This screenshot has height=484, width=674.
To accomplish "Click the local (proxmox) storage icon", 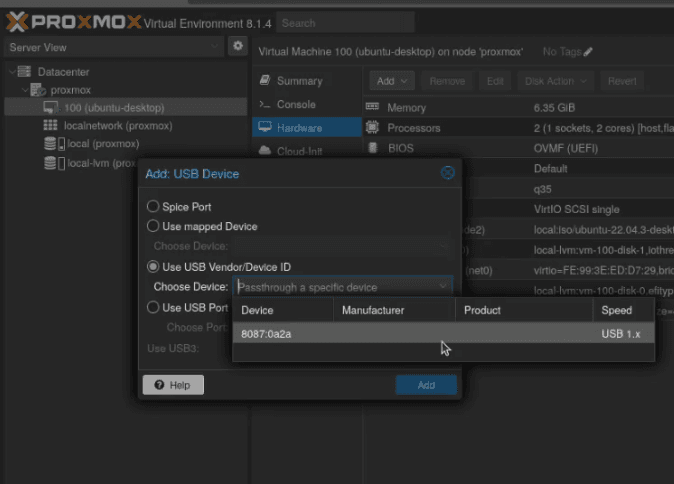I will 55,144.
